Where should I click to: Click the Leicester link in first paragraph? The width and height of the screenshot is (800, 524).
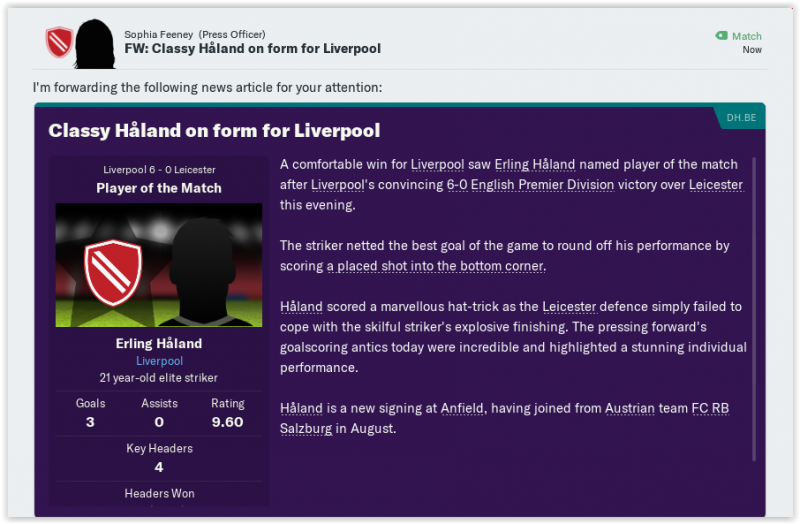pyautogui.click(x=715, y=185)
